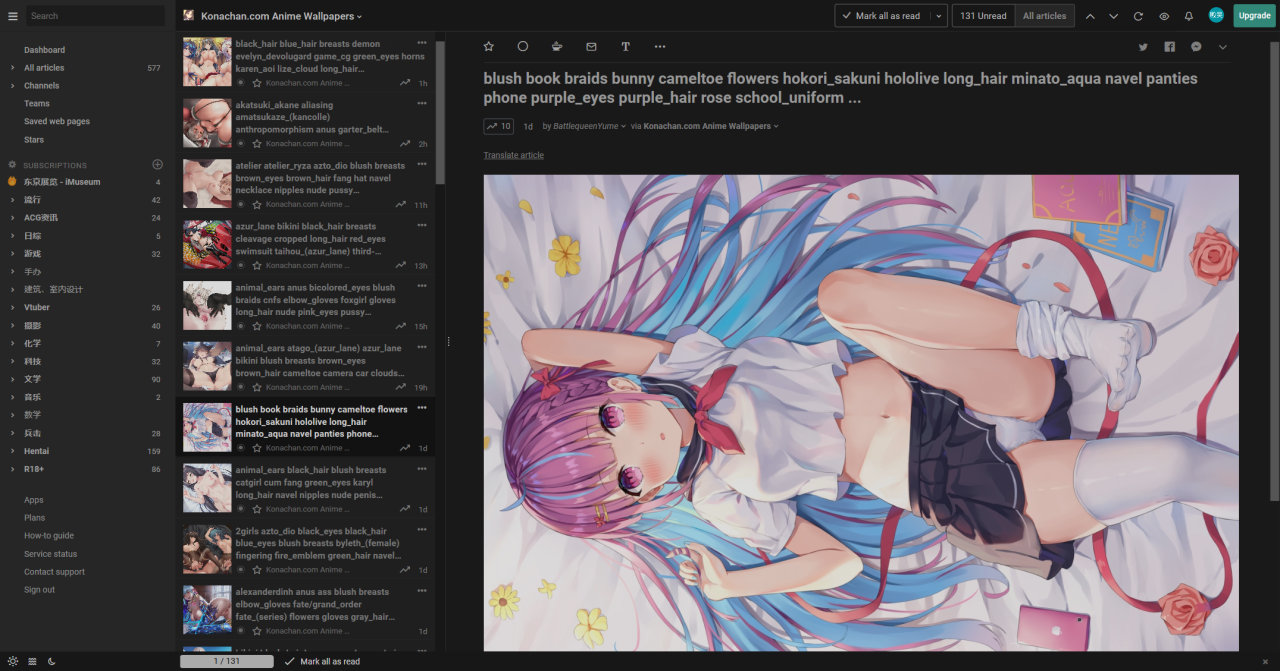Expand the Vtuber folder in sidebar
Screen dimensions: 1280x671
pos(12,307)
